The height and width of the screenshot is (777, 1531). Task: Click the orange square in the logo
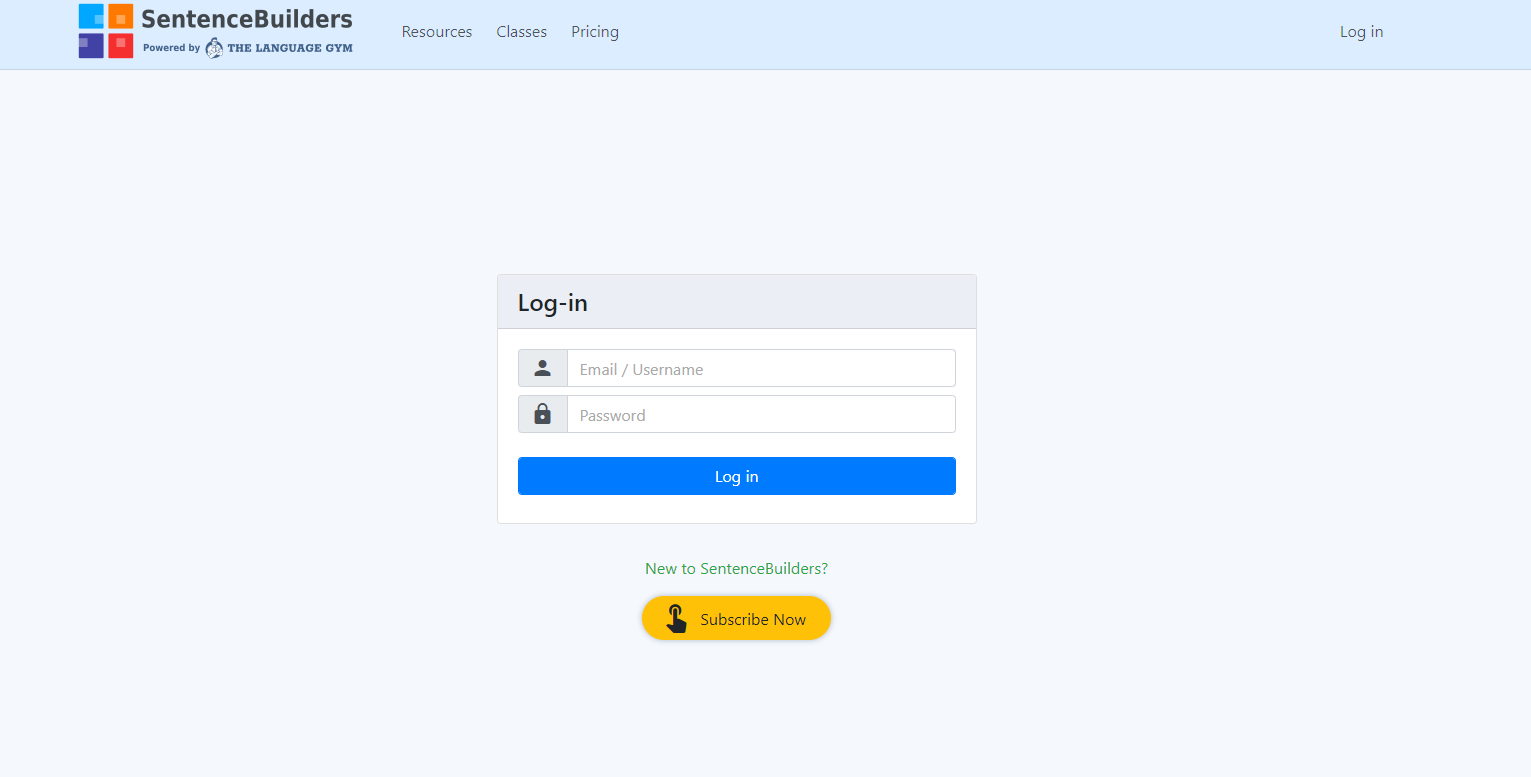pos(121,16)
